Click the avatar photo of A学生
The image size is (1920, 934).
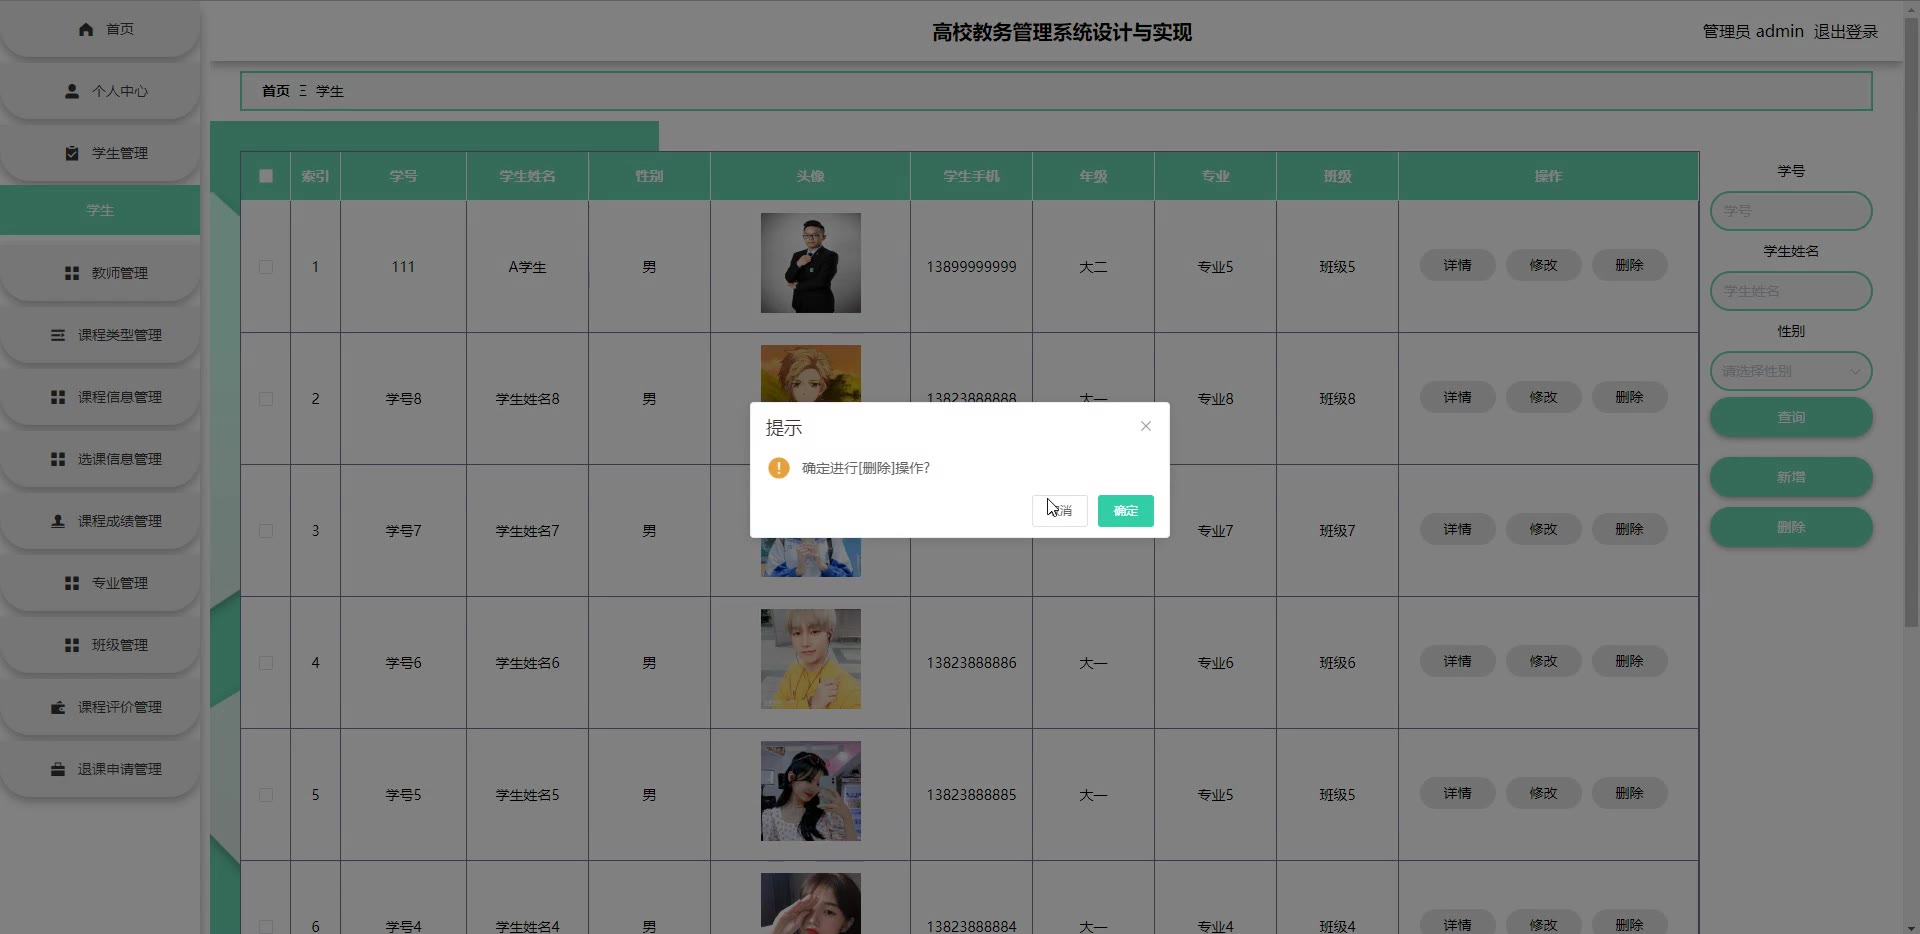click(x=811, y=263)
